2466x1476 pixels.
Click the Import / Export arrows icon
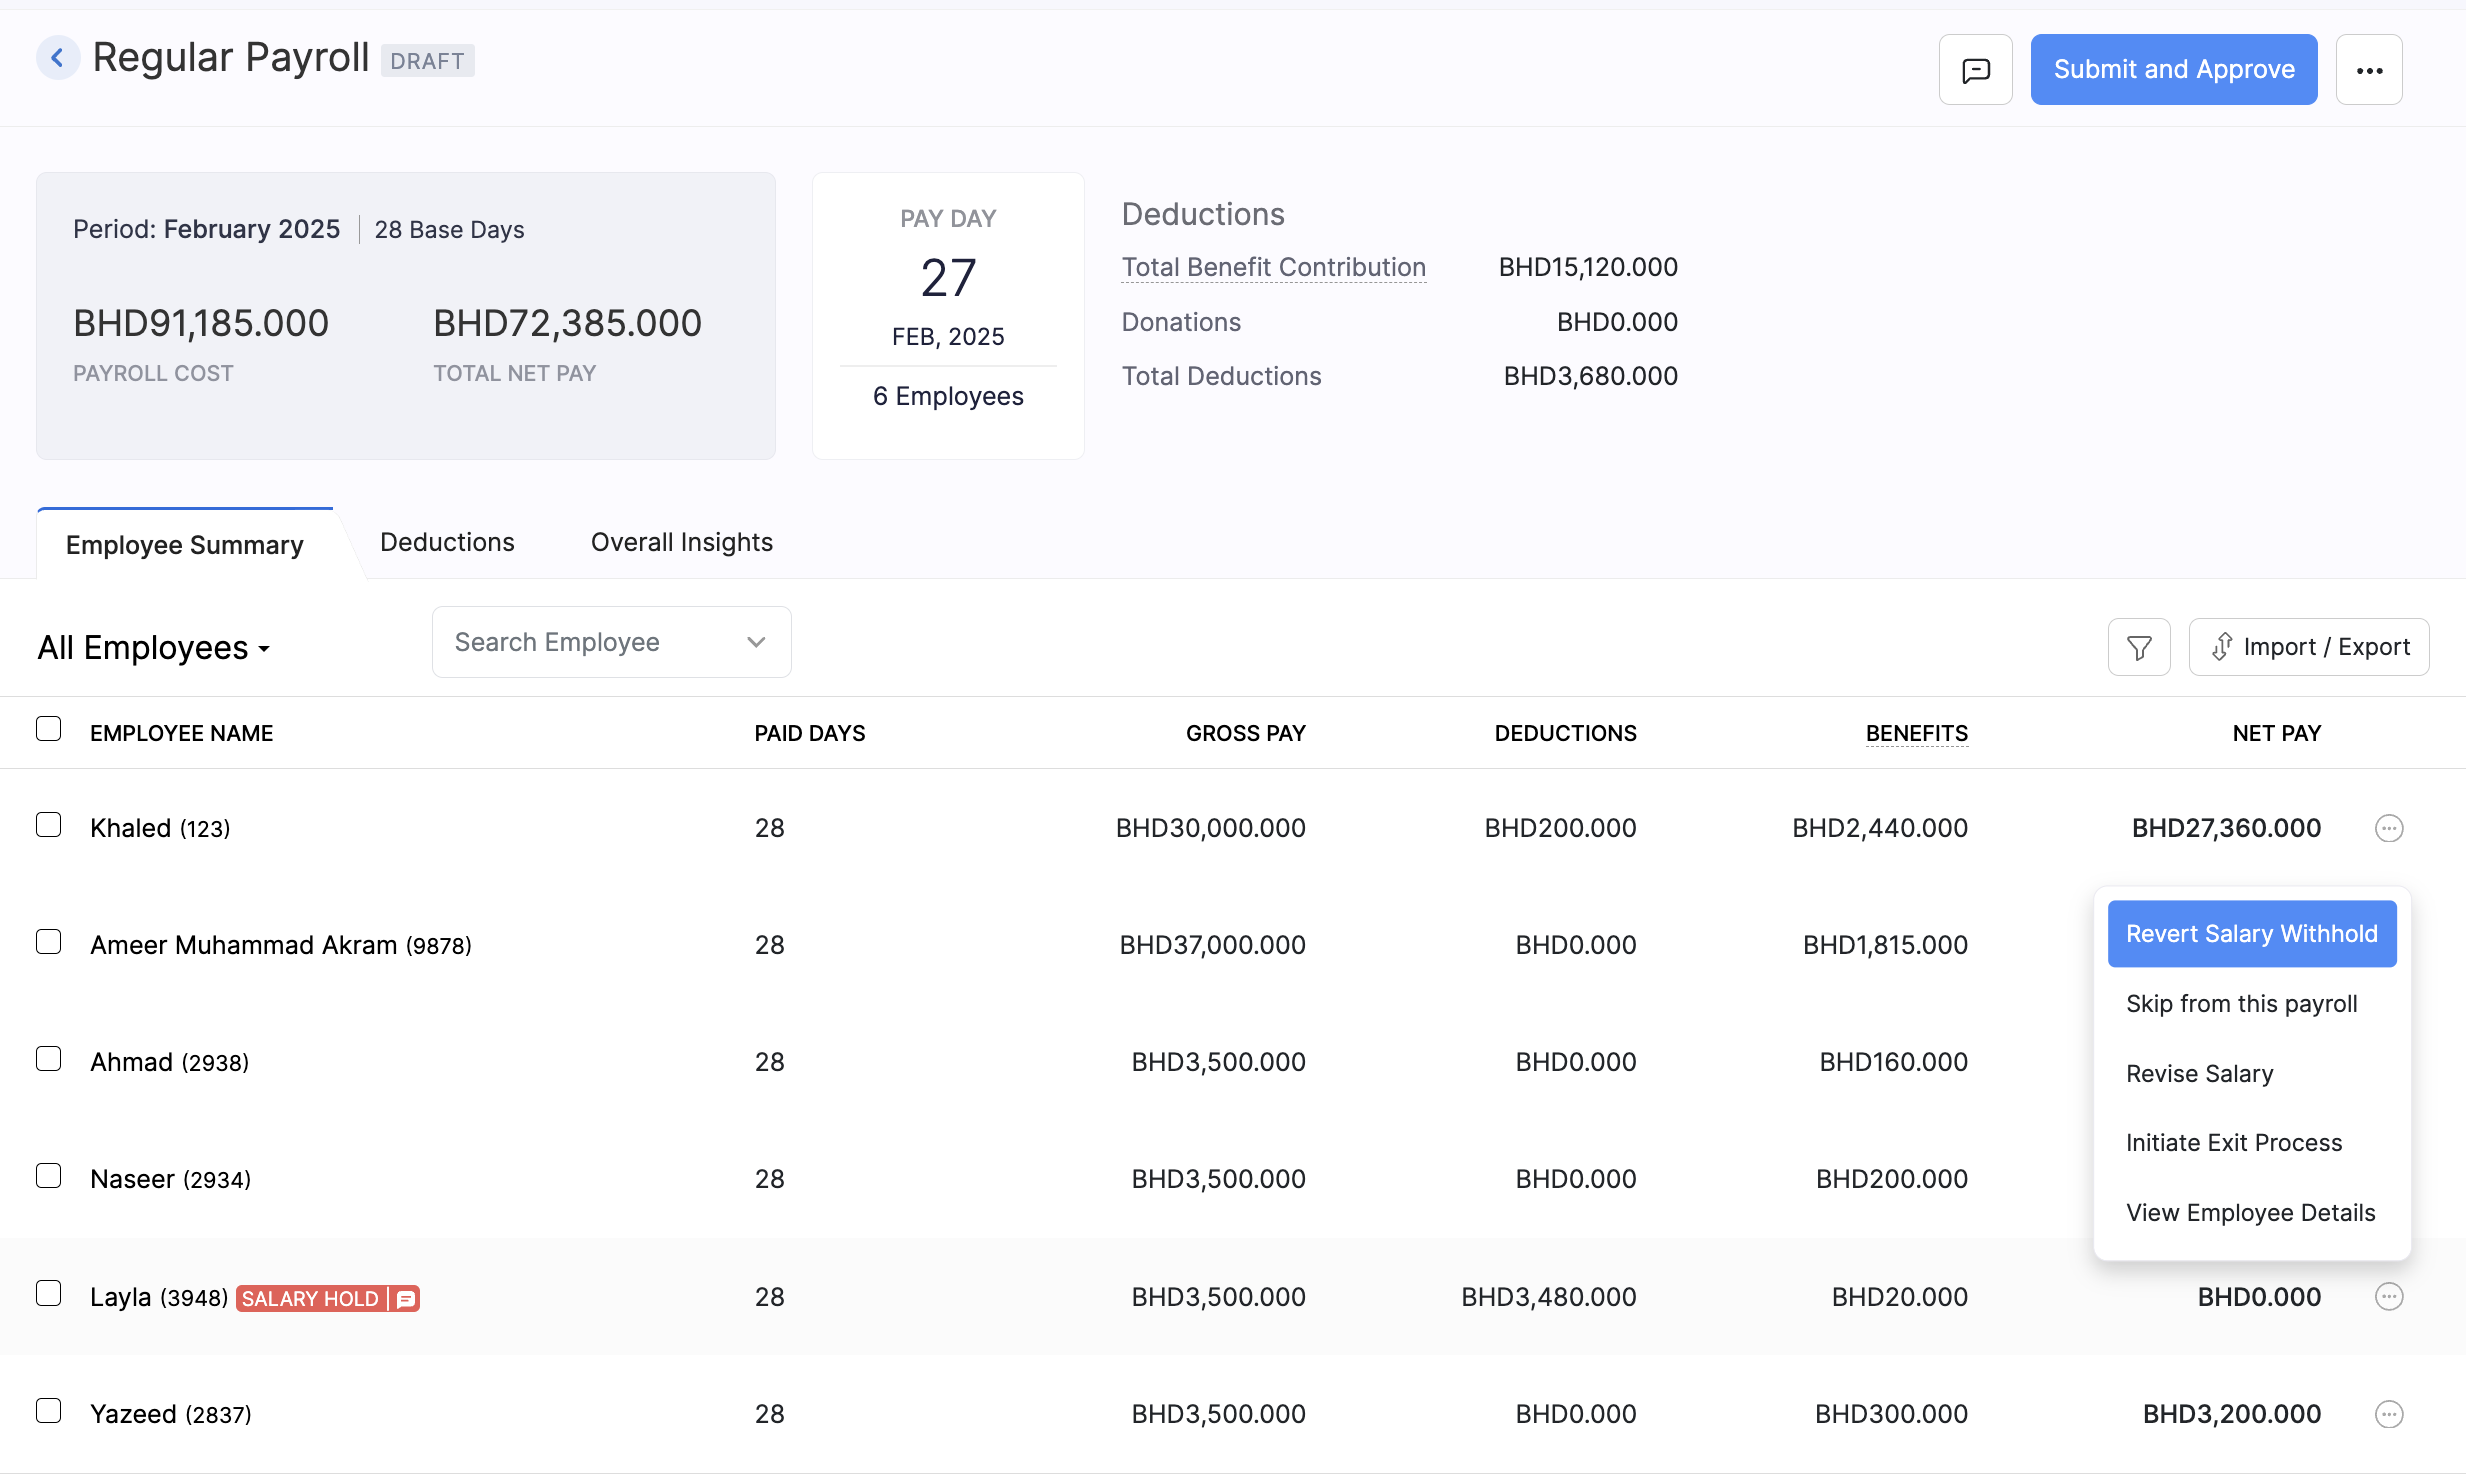click(x=2222, y=647)
